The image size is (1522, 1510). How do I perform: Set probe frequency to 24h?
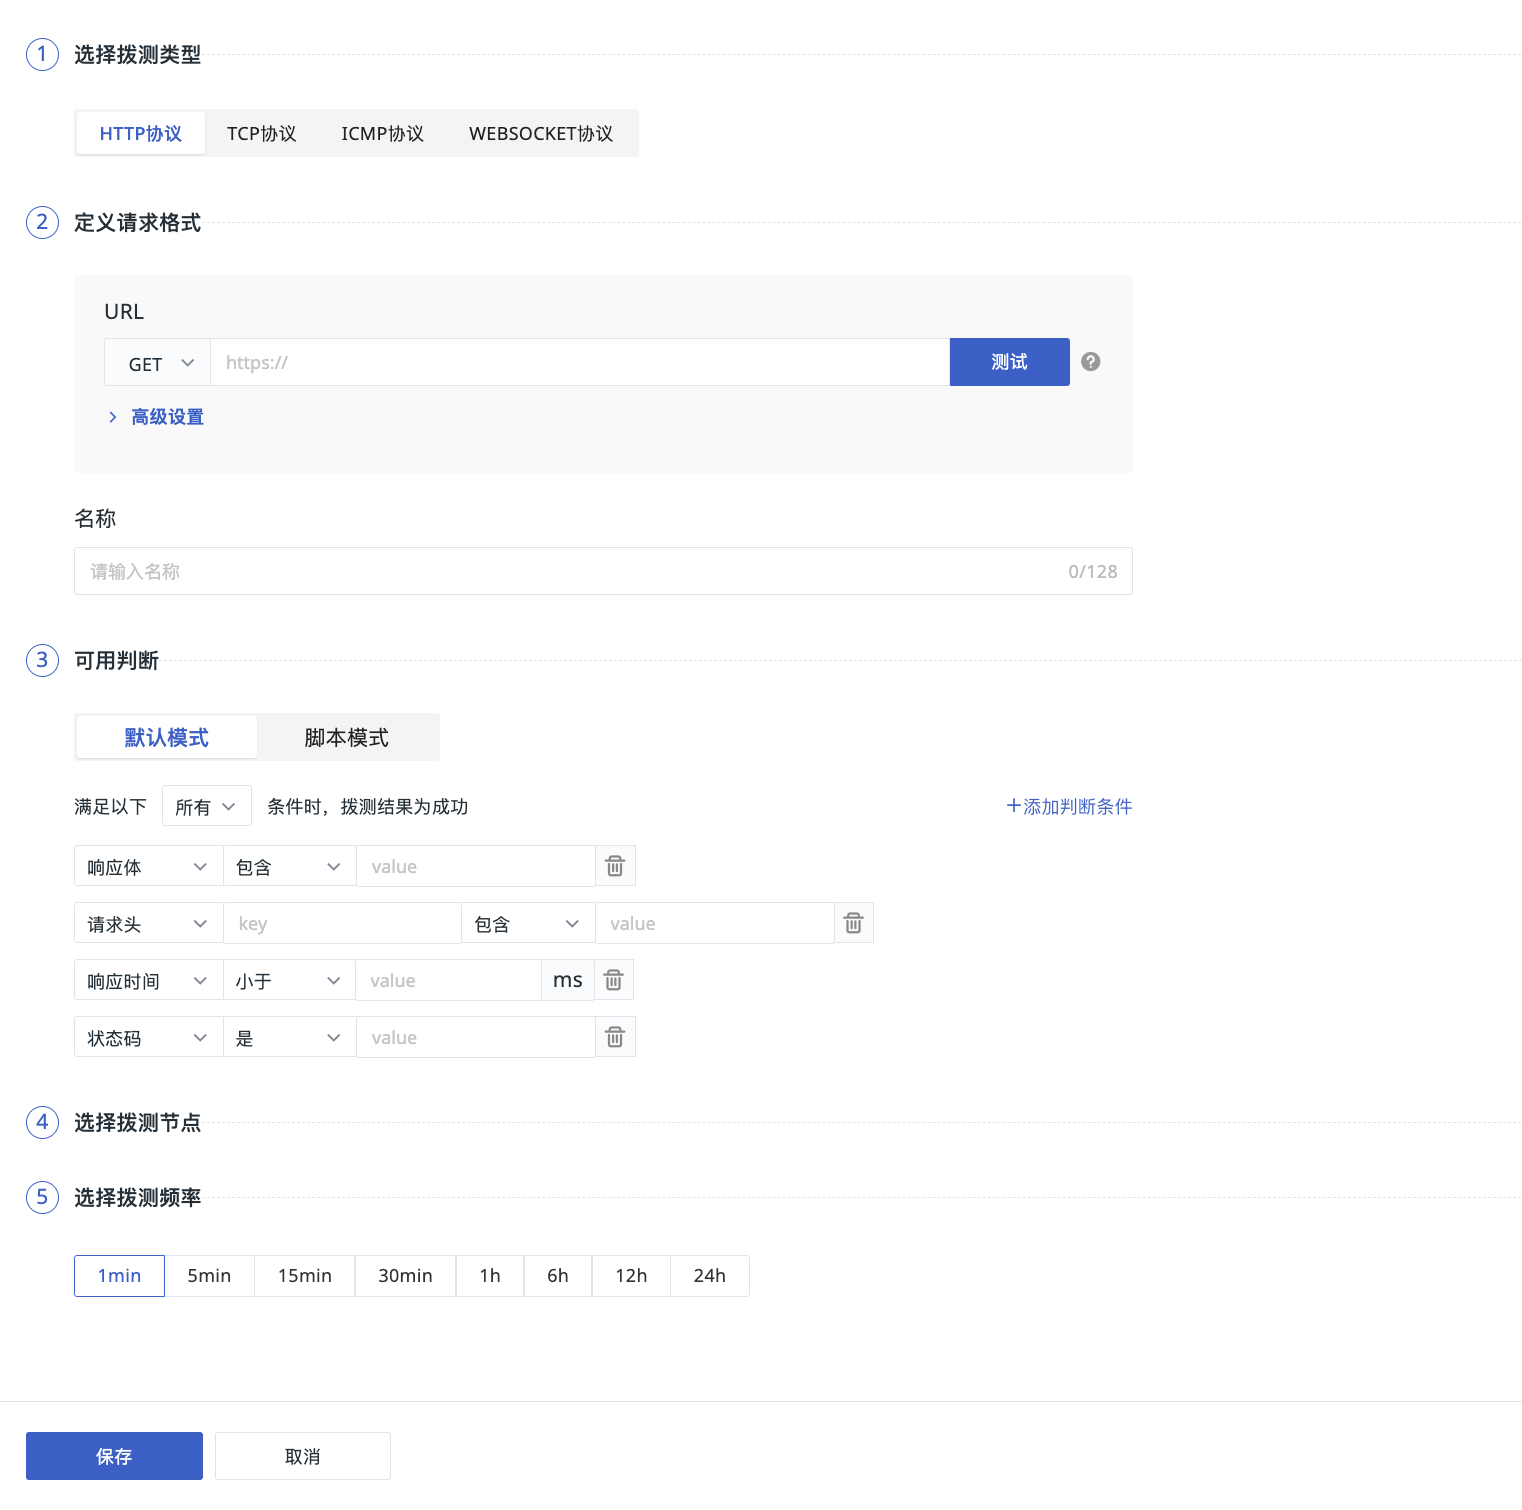(709, 1276)
